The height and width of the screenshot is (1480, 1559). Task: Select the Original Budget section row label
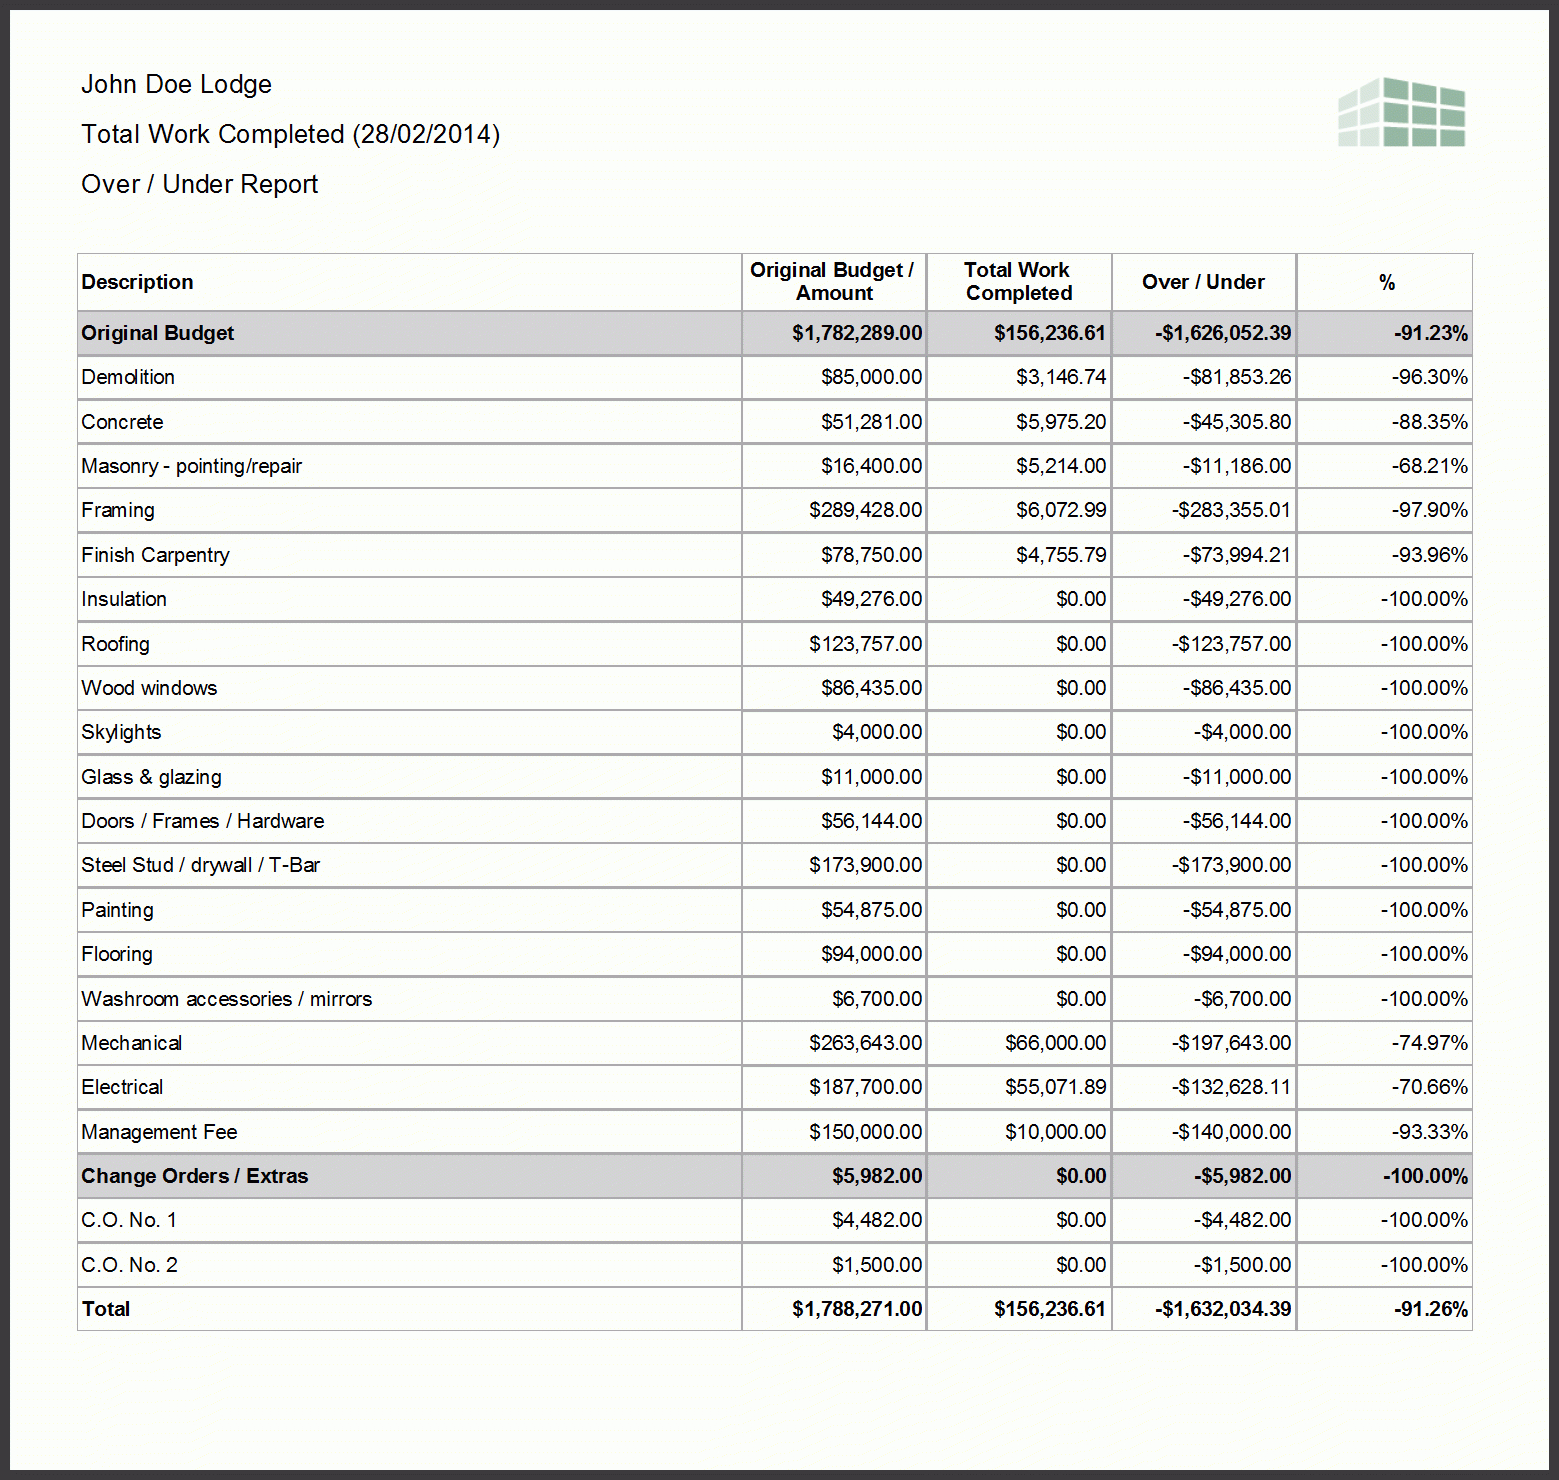(x=157, y=333)
